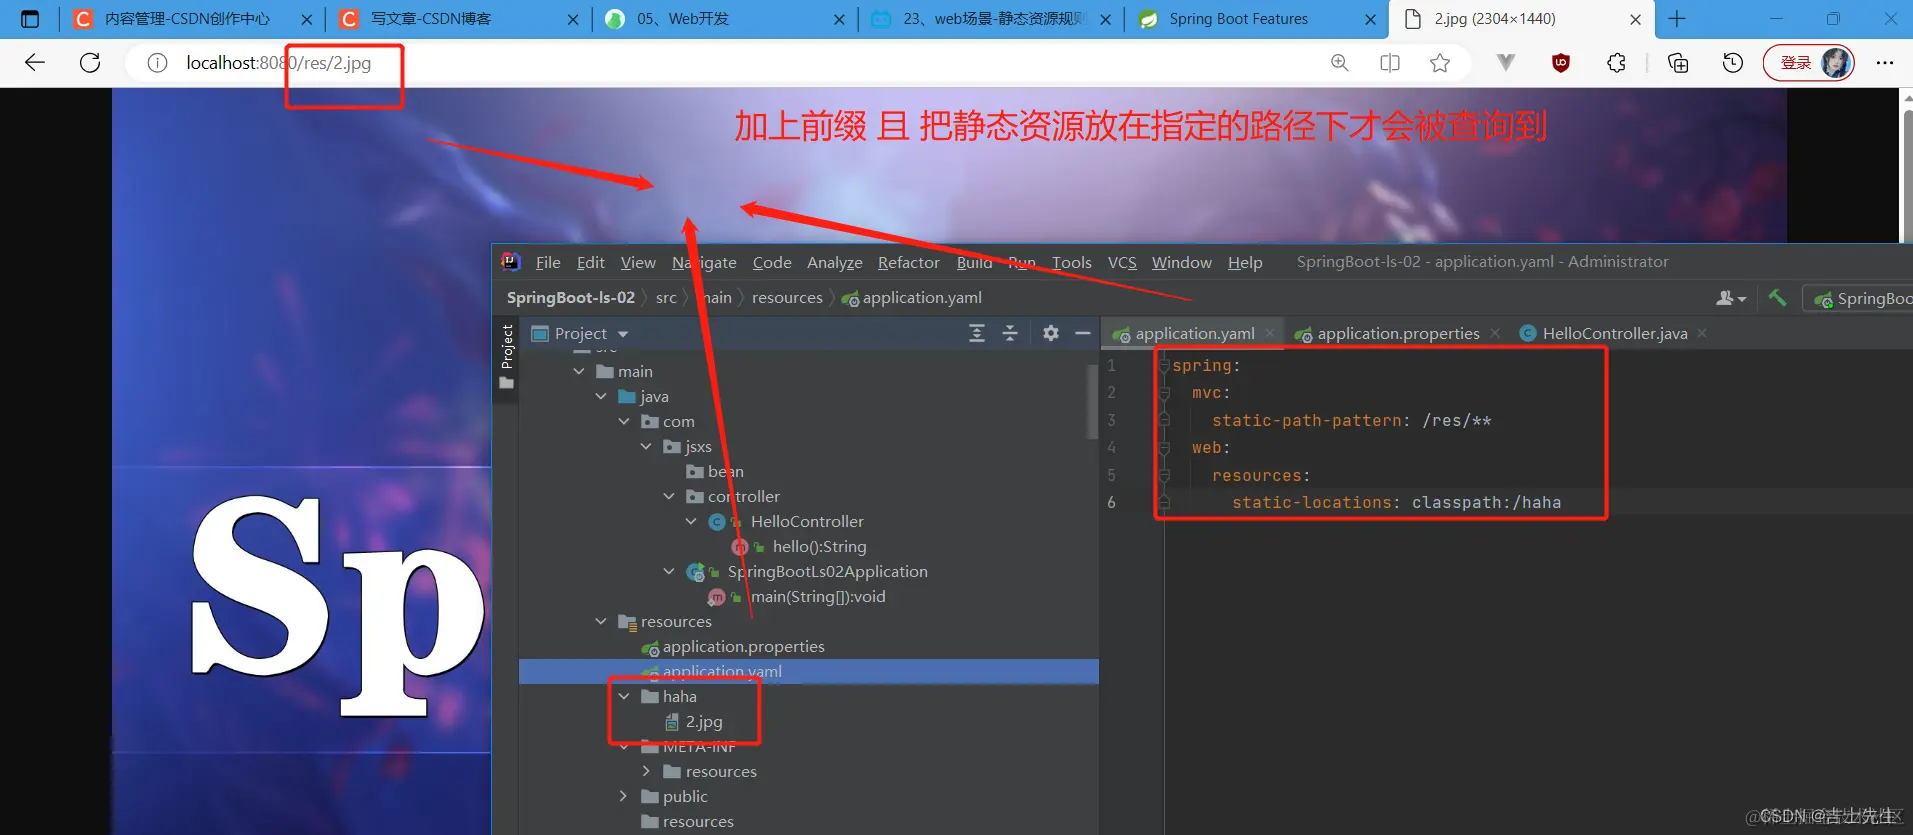The width and height of the screenshot is (1913, 835).
Task: Click Collapse All icon in Project panel
Action: pos(1010,333)
